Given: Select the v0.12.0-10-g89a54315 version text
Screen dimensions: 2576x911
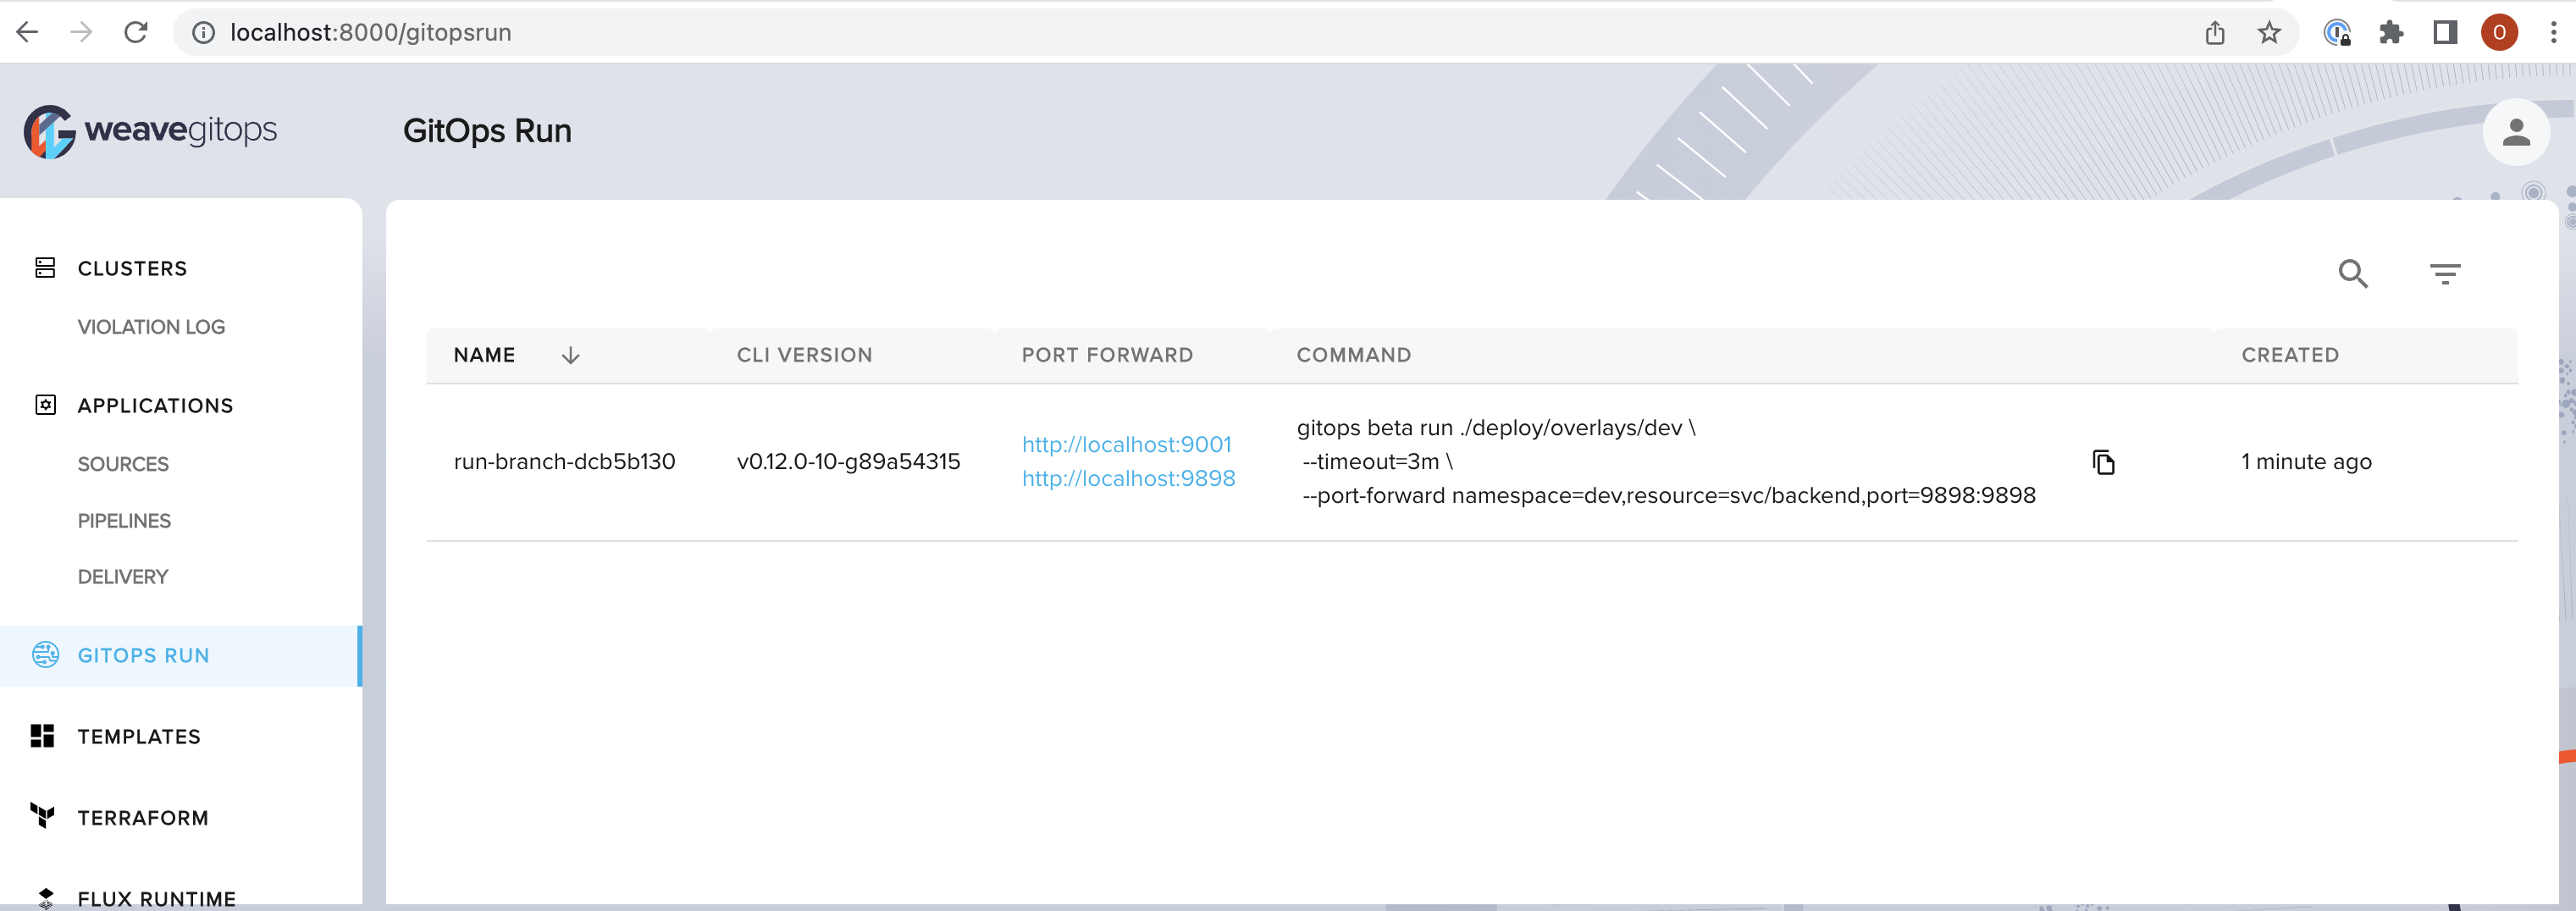Looking at the screenshot, I should (x=848, y=461).
